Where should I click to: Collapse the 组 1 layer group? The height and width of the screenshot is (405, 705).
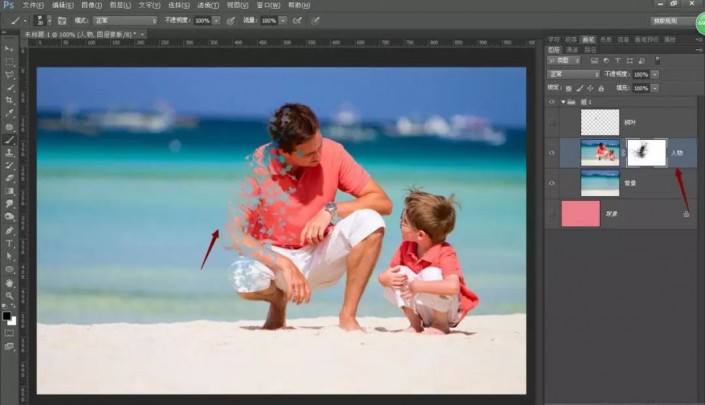coord(562,101)
